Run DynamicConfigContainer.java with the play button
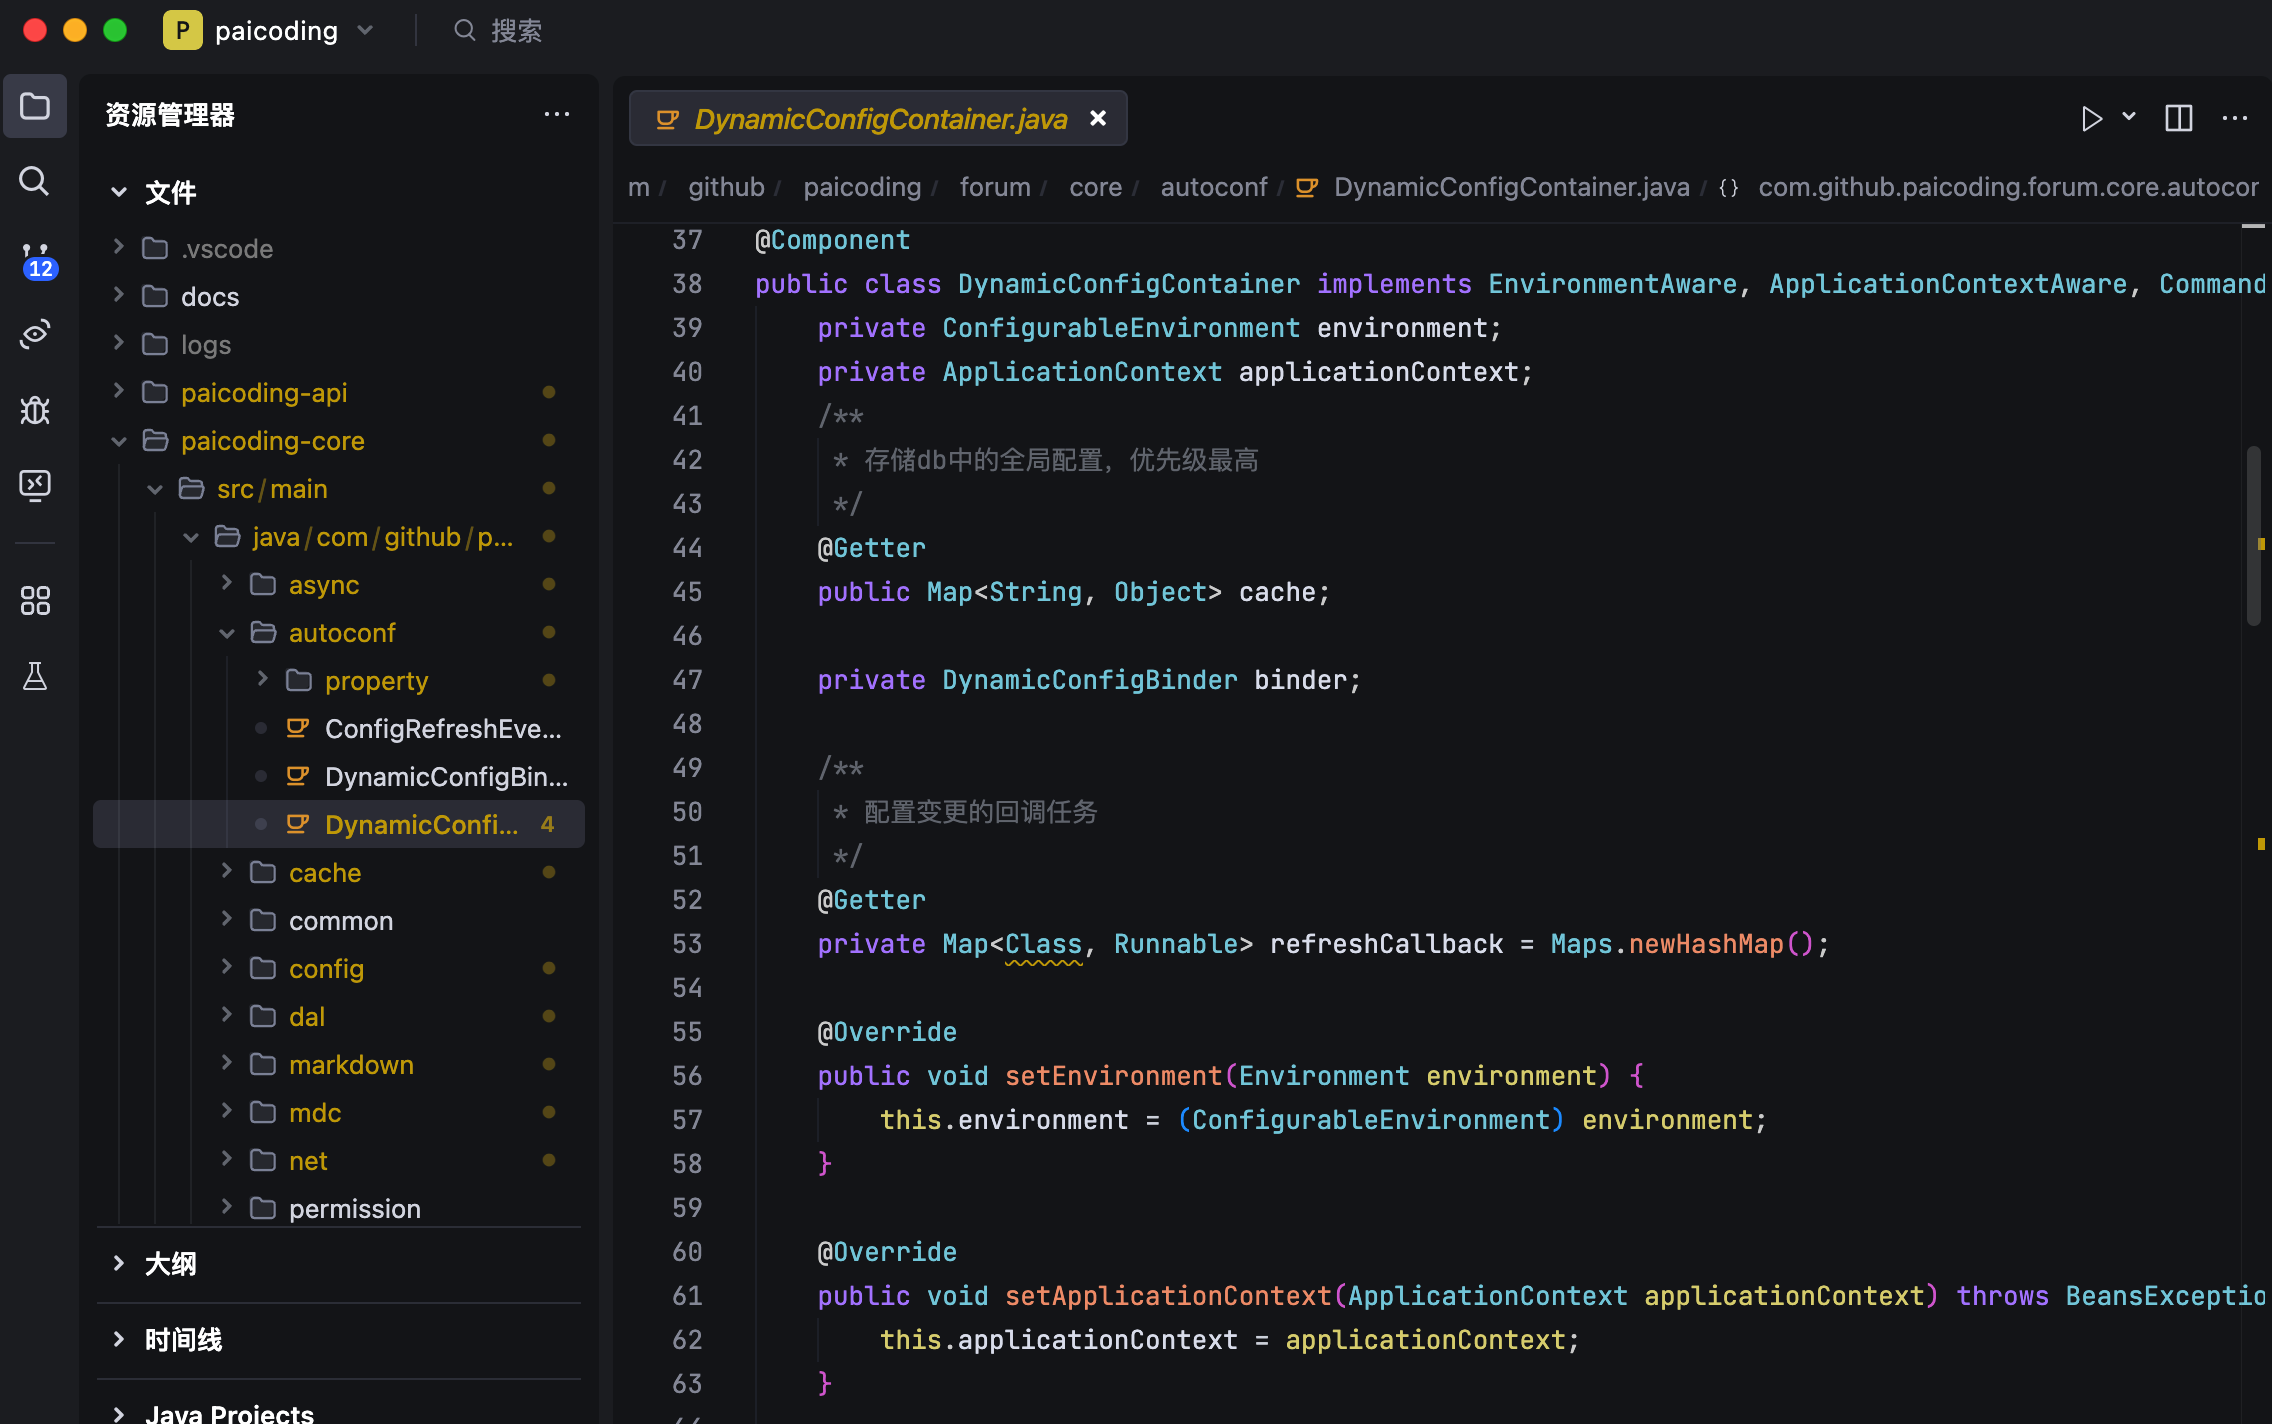The height and width of the screenshot is (1424, 2272). 2092,118
